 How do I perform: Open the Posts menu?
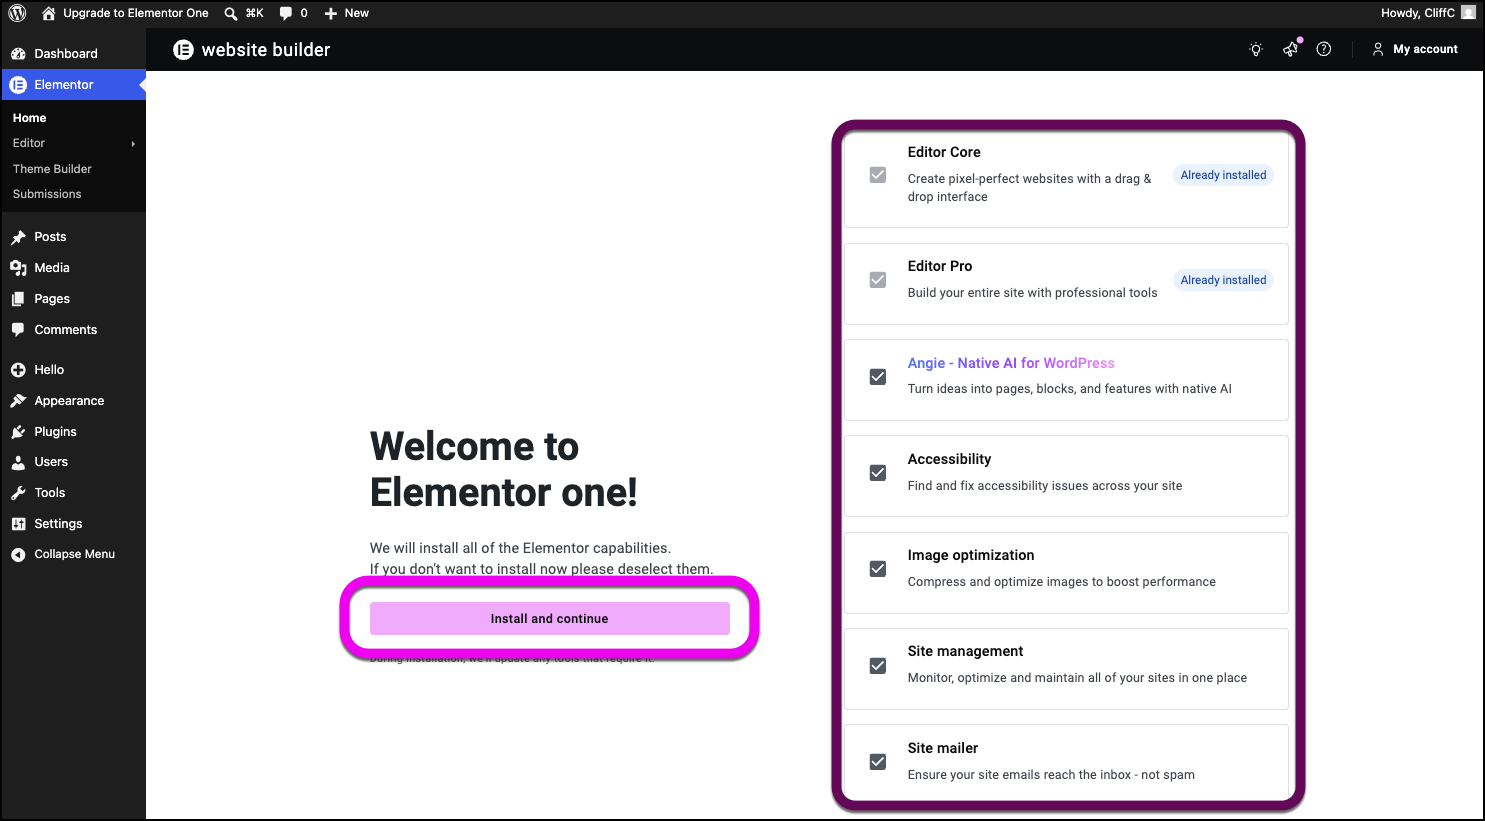click(x=73, y=237)
